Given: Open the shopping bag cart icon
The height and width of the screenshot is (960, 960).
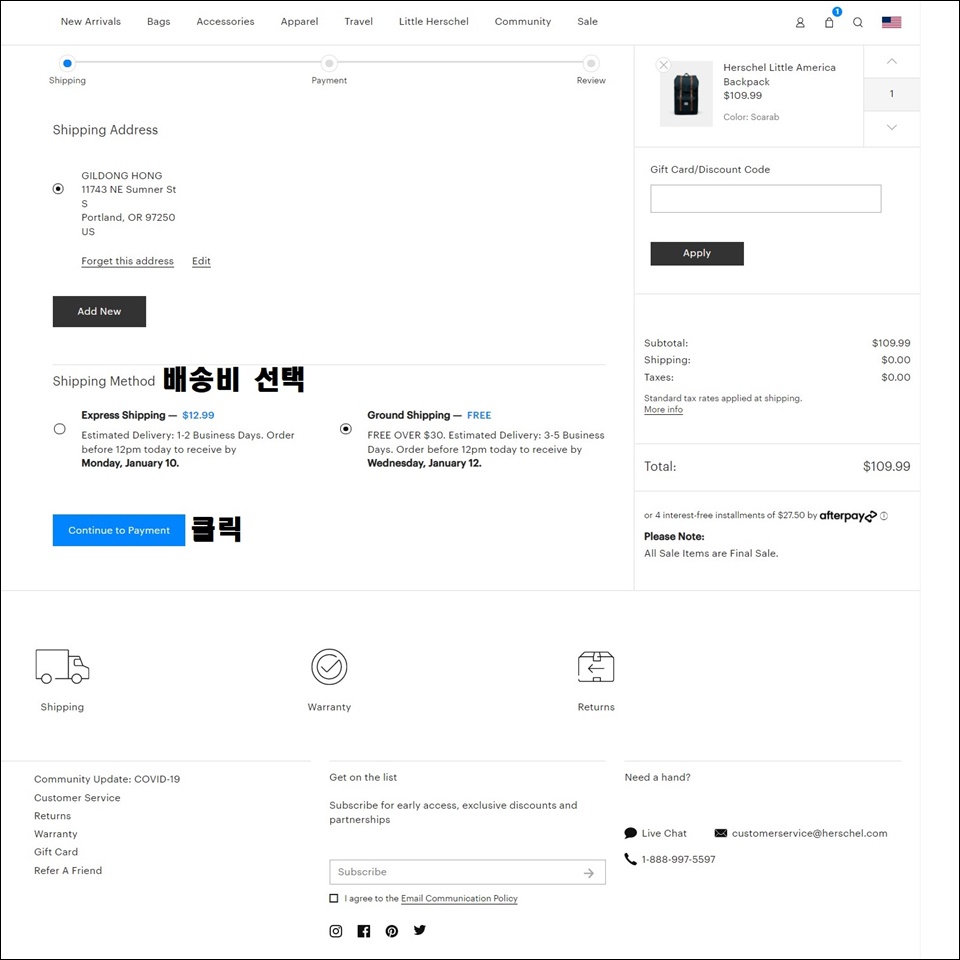Looking at the screenshot, I should click(829, 23).
